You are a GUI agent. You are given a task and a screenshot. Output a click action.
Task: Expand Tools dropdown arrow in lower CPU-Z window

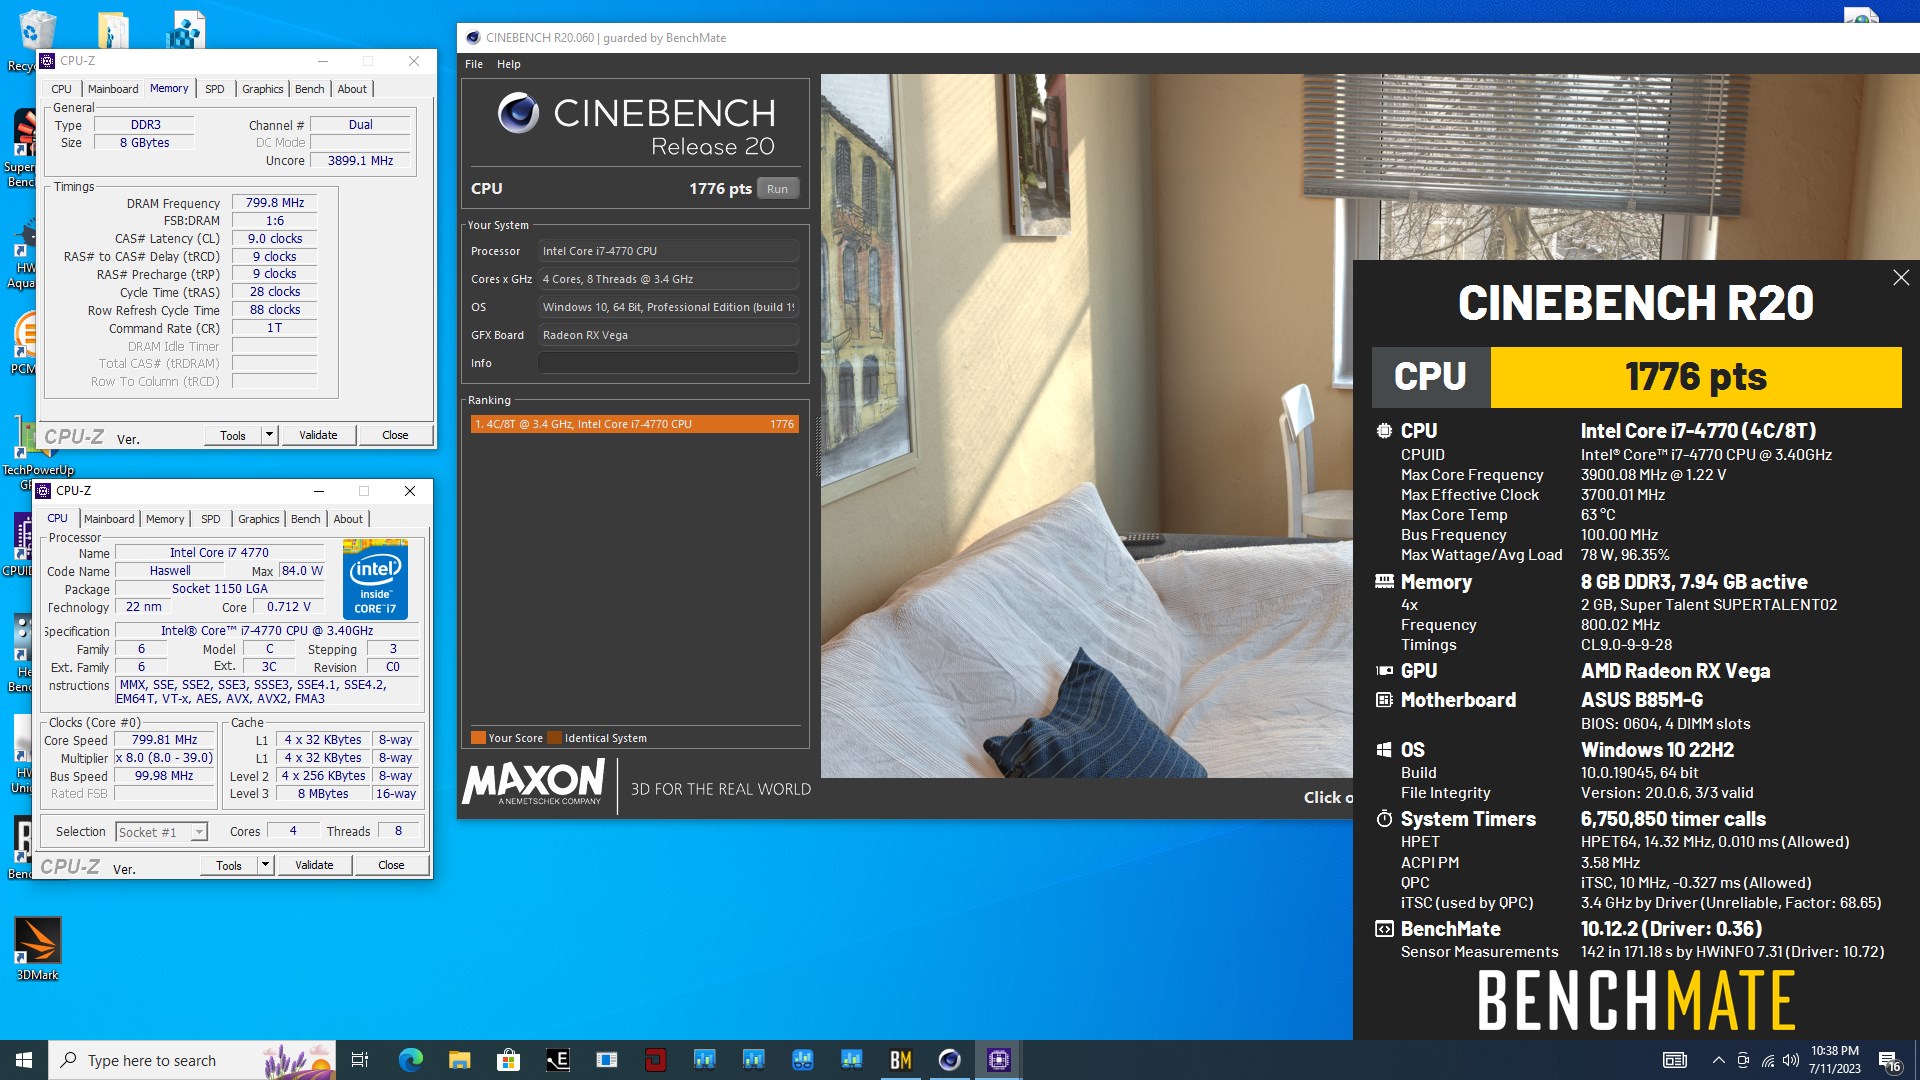[265, 865]
